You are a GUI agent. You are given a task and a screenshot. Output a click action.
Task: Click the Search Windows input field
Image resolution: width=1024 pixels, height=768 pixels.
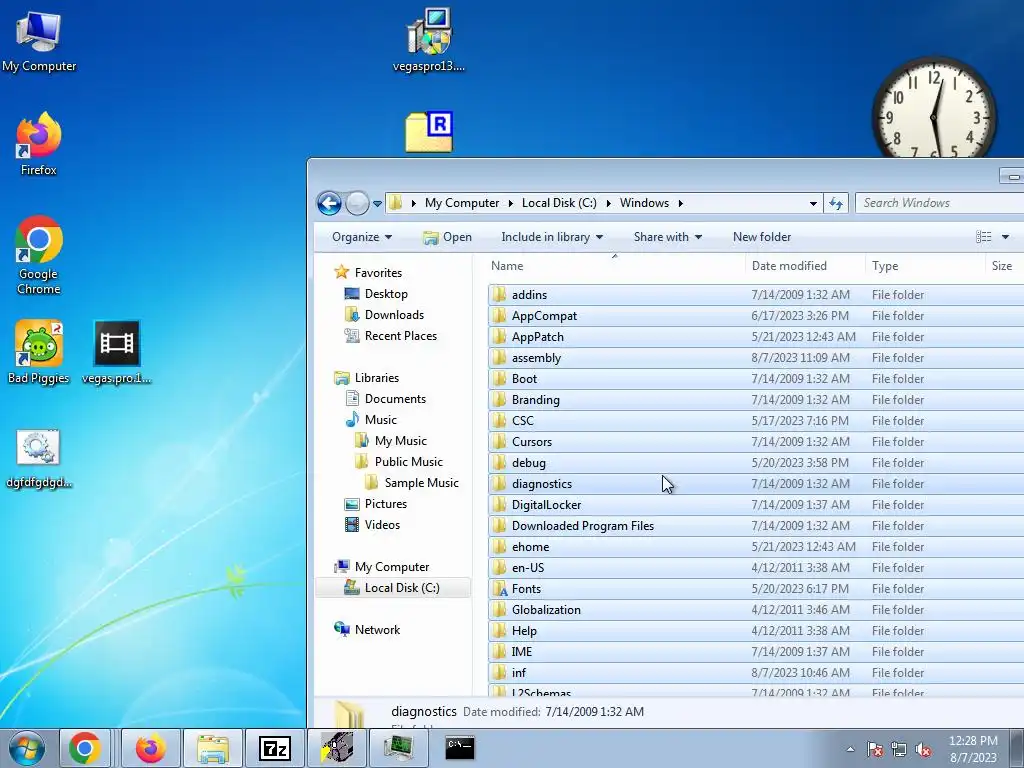tap(939, 203)
